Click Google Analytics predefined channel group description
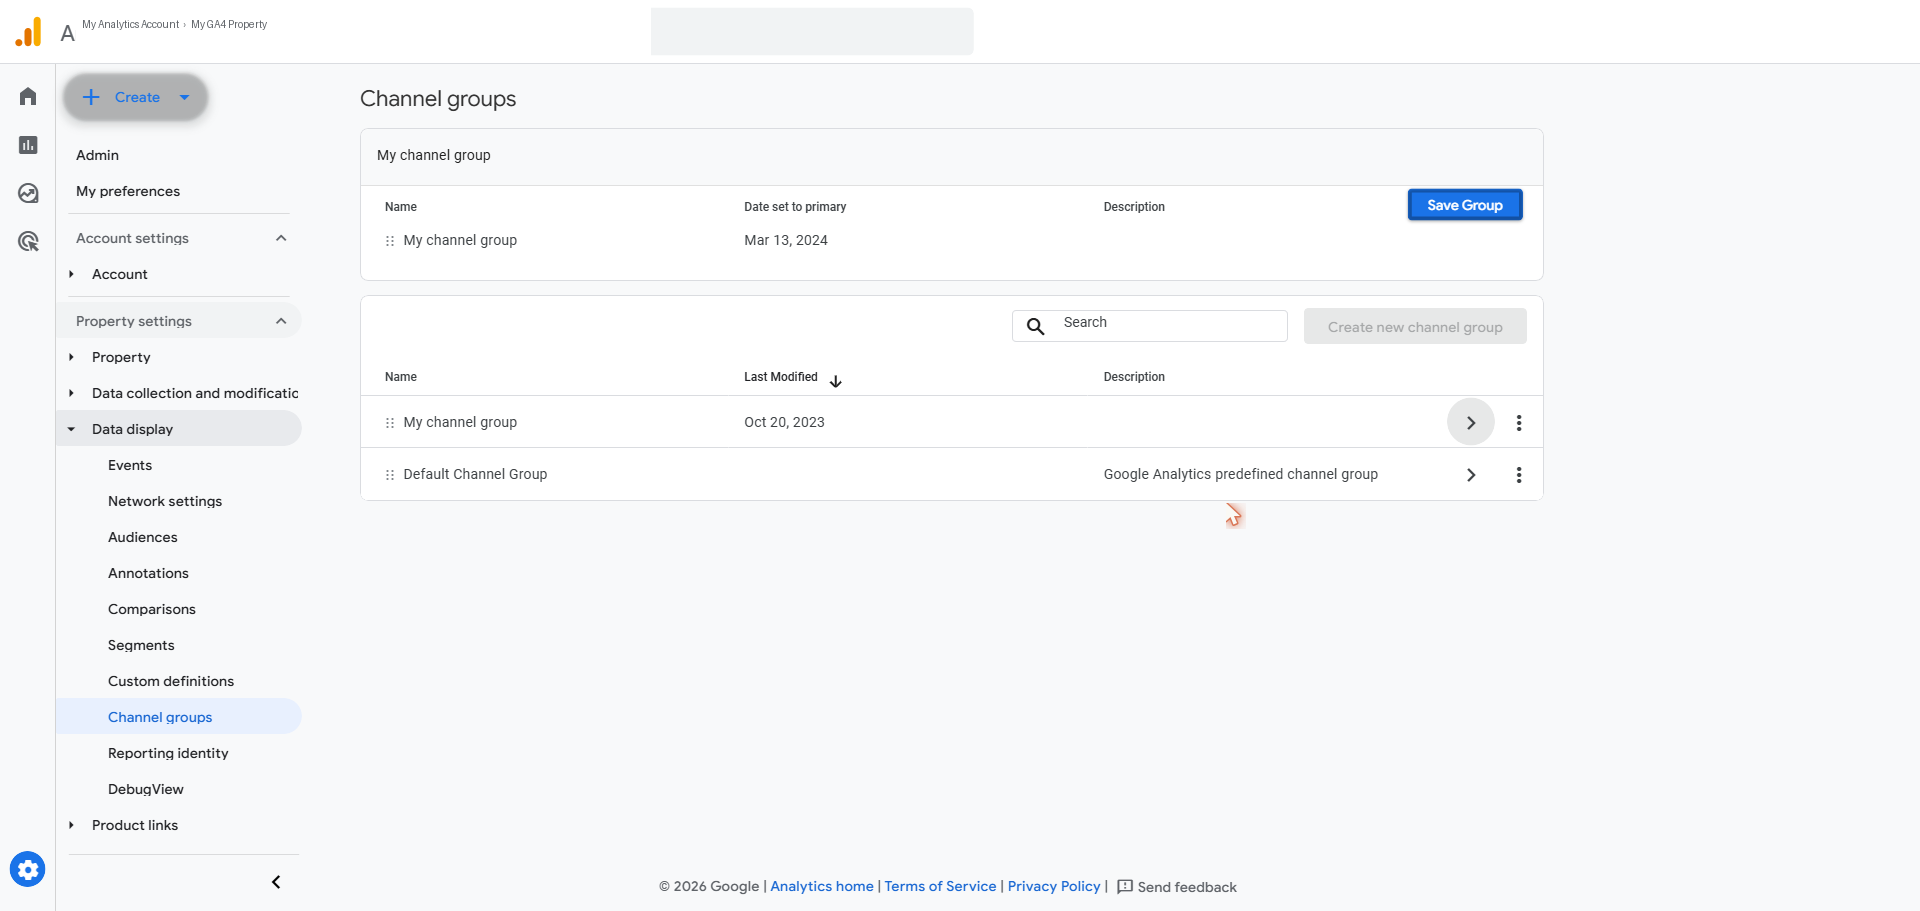 point(1241,474)
